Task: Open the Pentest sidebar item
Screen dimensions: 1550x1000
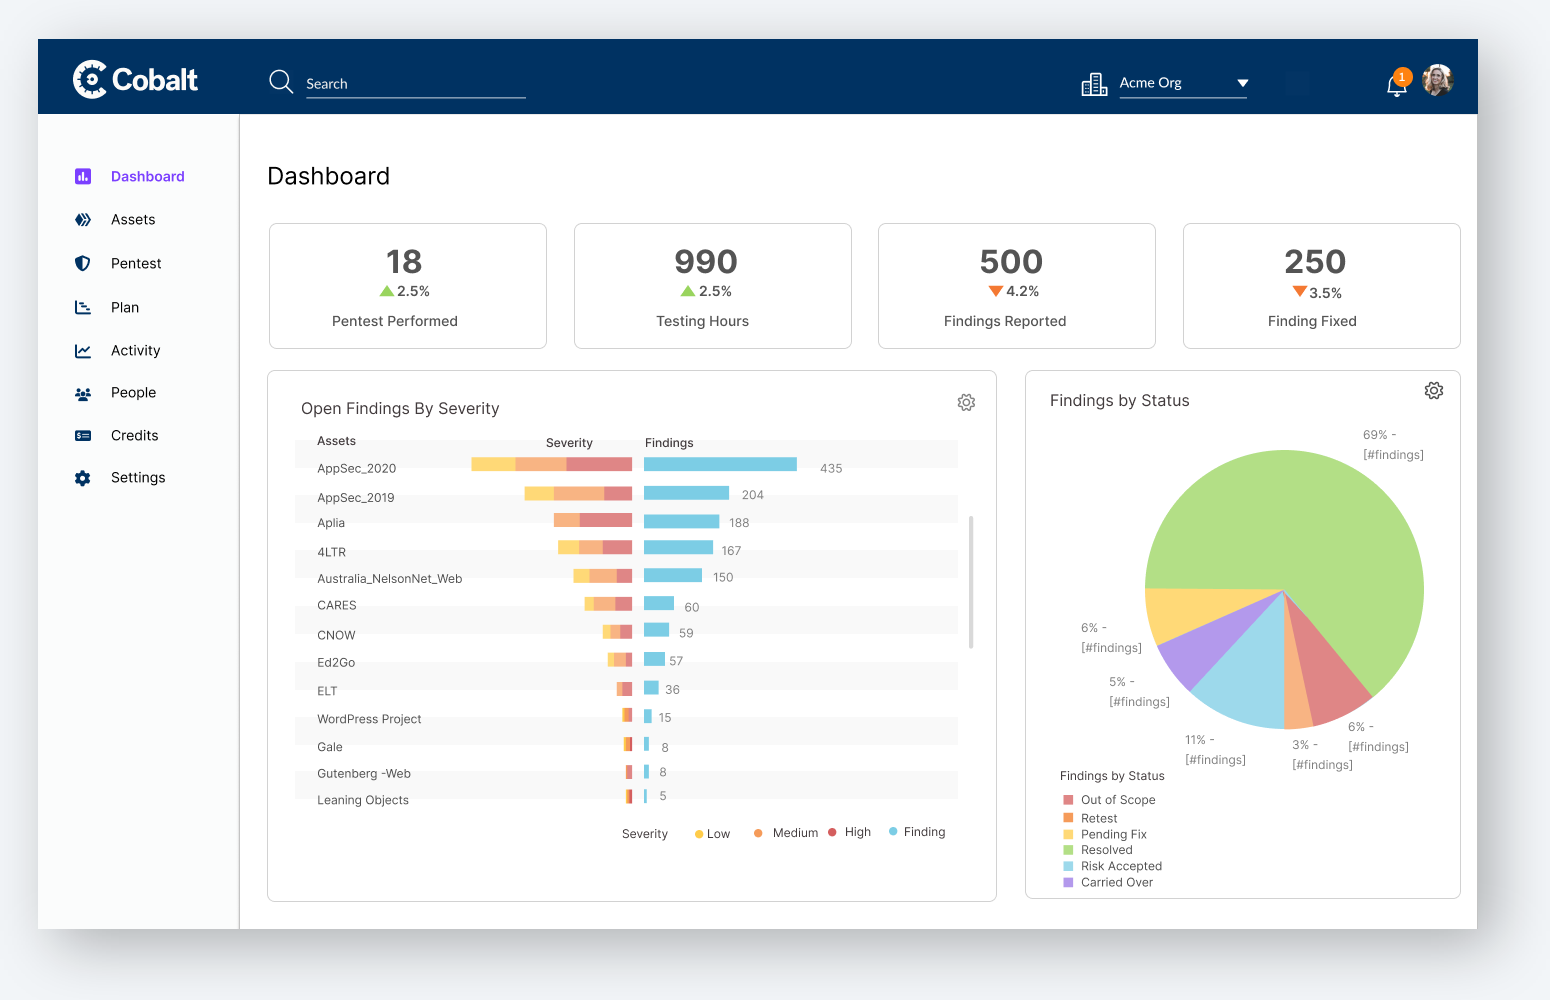Action: 136,264
